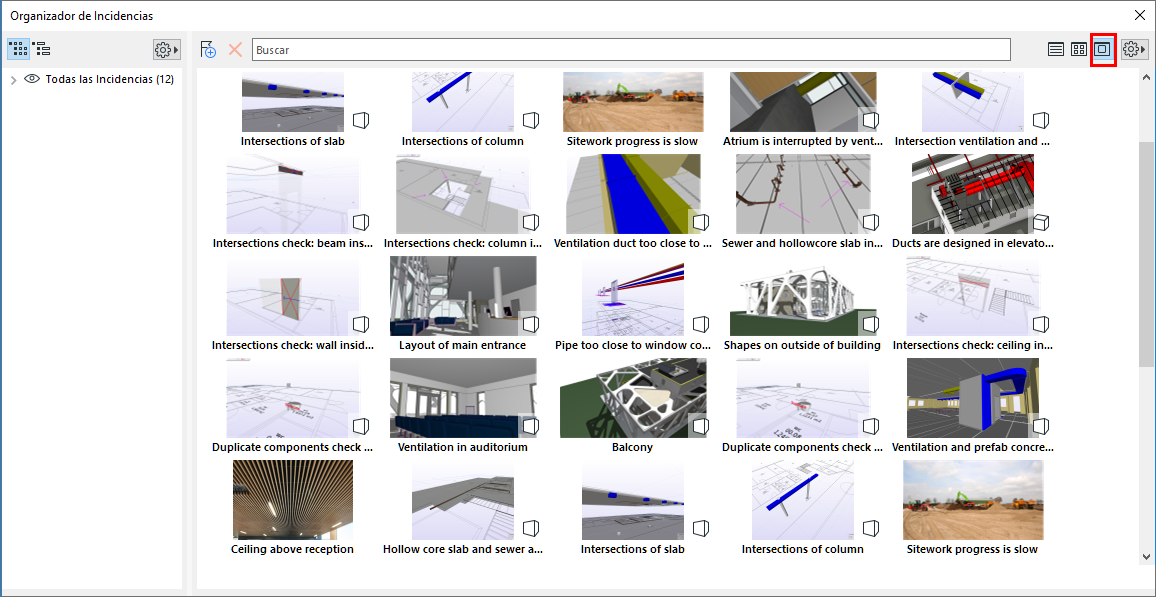Select the Balcony issue thumbnail
Viewport: 1156px width, 597px height.
click(x=633, y=398)
